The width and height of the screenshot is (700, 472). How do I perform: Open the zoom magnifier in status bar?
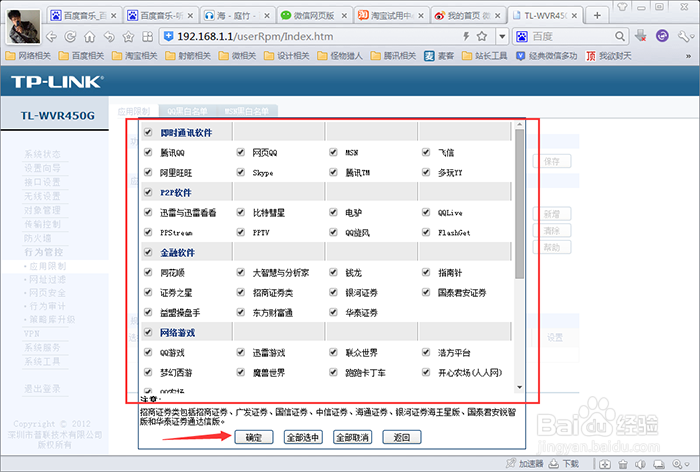tap(679, 464)
